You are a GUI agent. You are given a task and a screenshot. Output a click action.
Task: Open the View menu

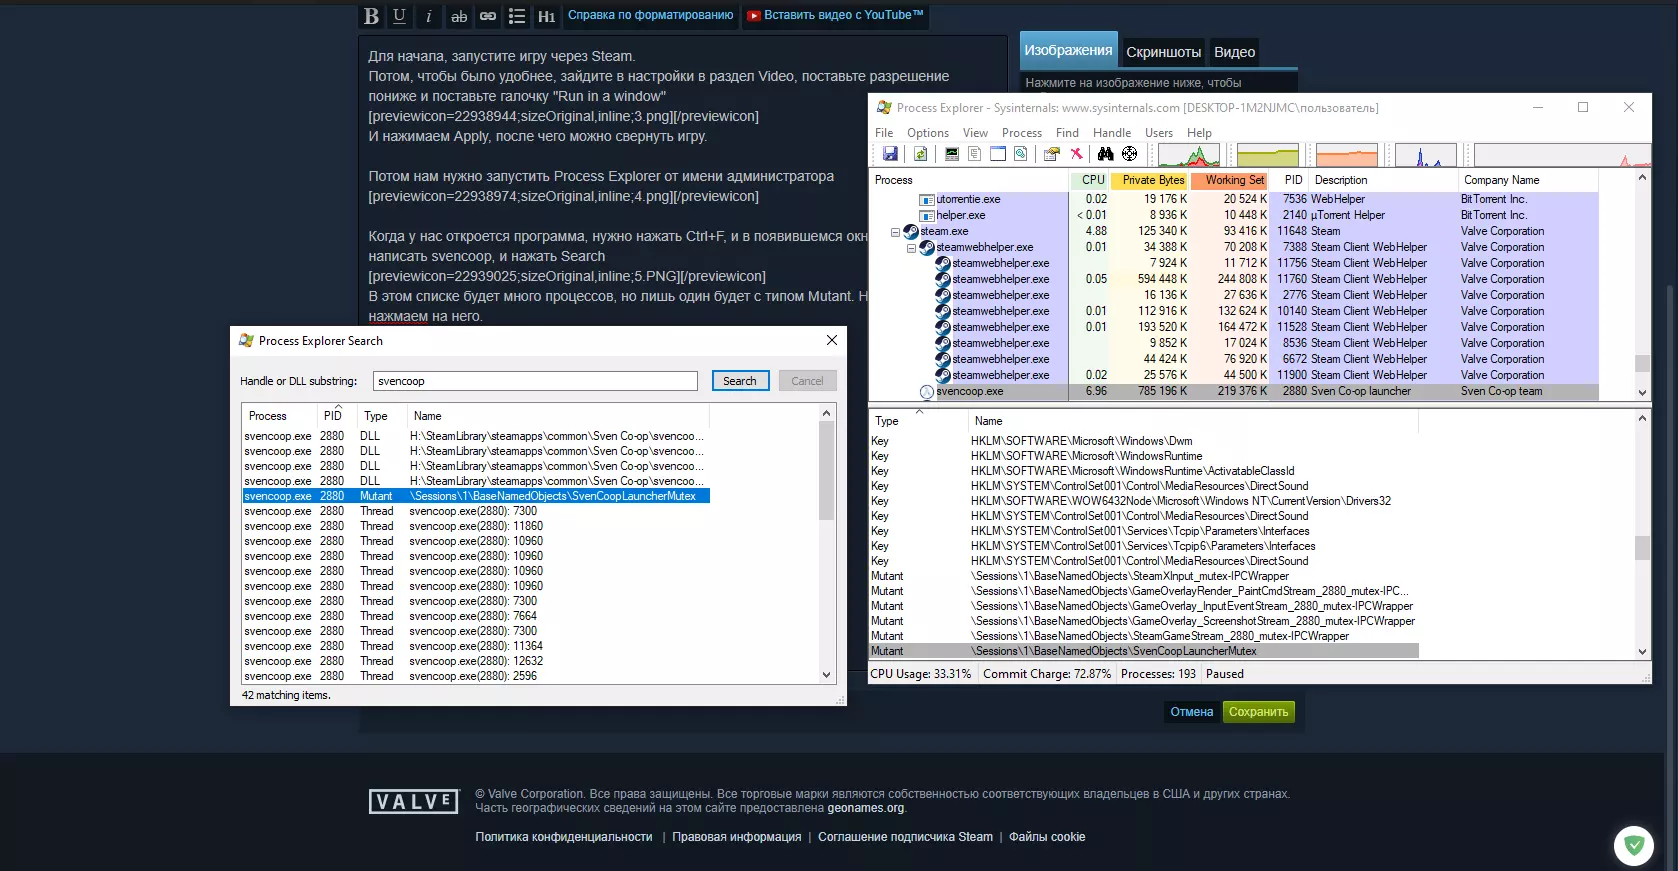(x=975, y=133)
